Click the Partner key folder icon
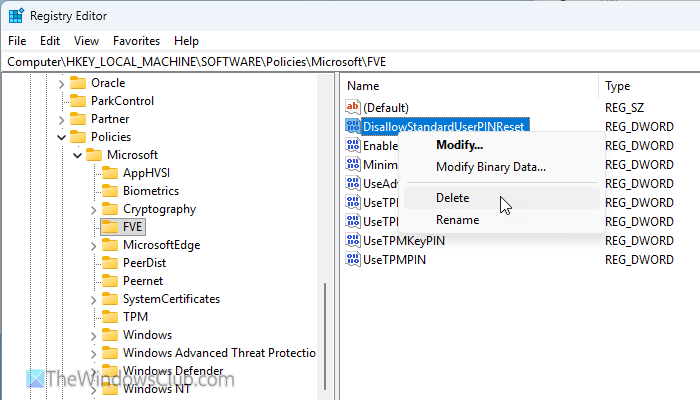 pos(78,119)
